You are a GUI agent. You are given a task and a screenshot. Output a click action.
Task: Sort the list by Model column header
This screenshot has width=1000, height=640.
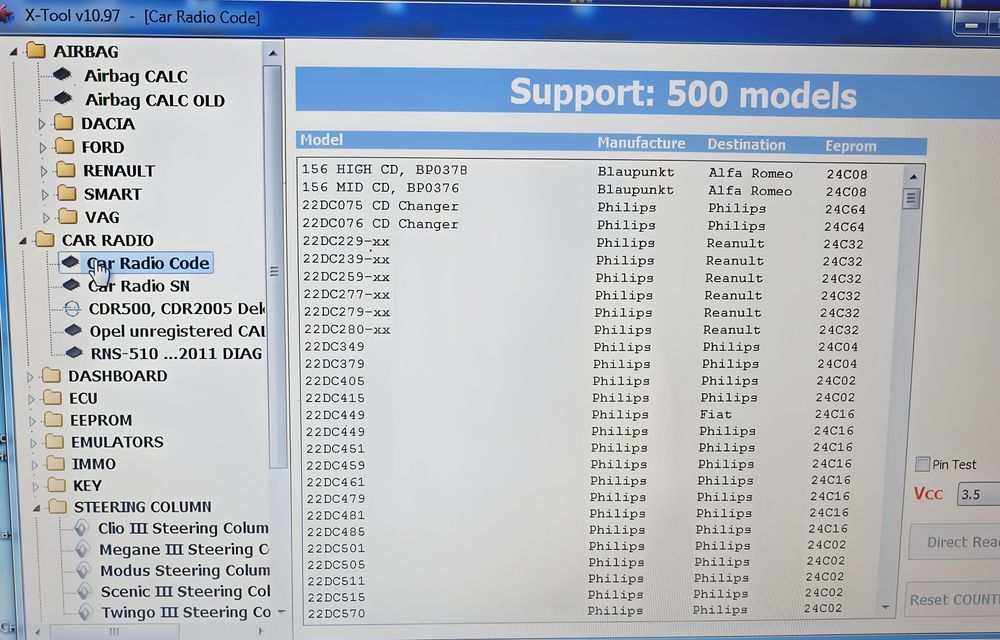coord(321,140)
